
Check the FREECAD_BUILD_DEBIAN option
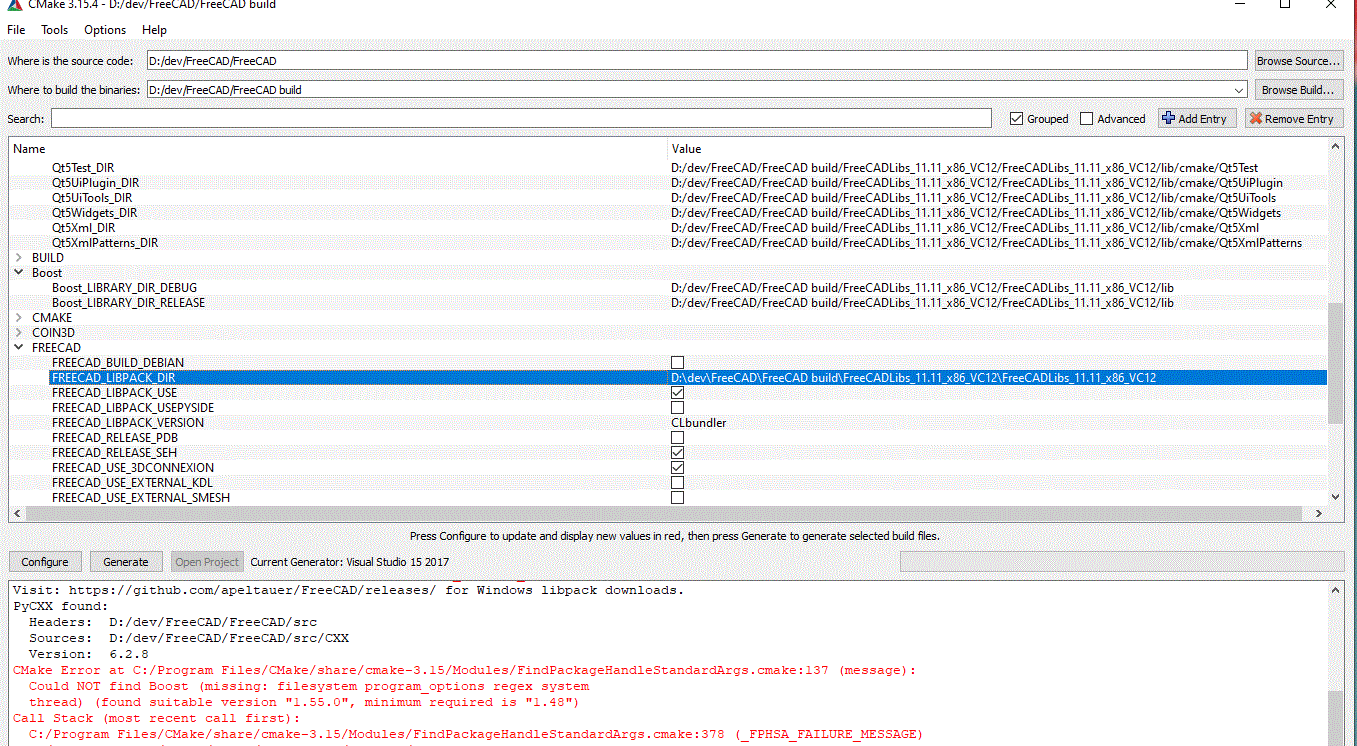pyautogui.click(x=677, y=362)
